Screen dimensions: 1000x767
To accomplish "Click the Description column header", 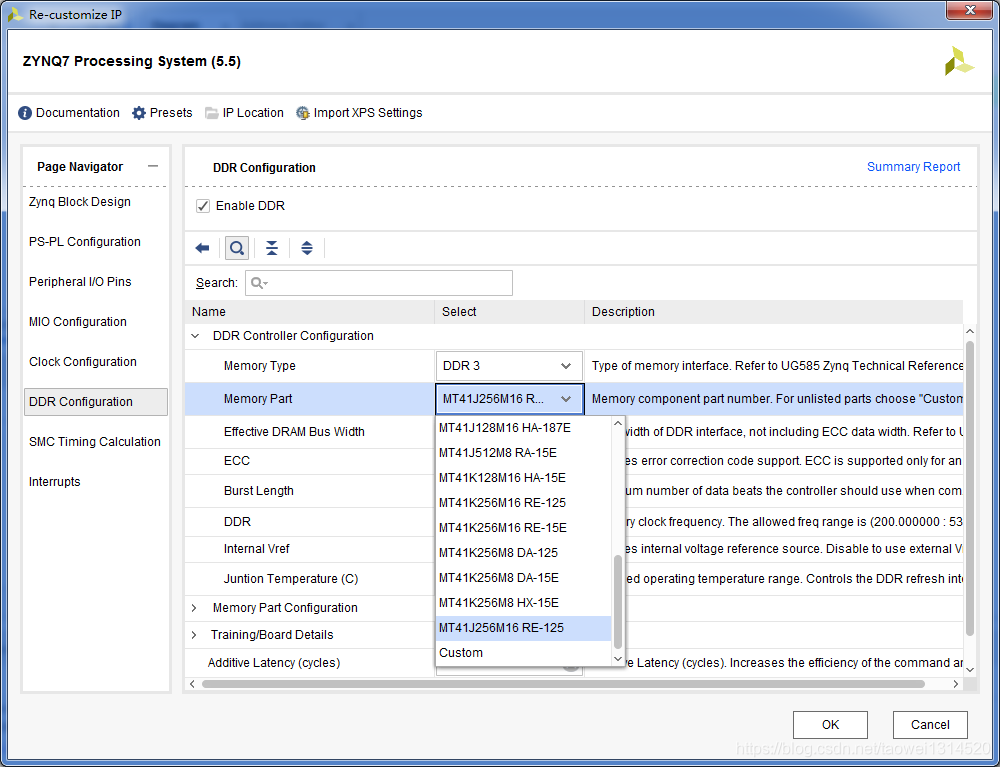I will 774,312.
